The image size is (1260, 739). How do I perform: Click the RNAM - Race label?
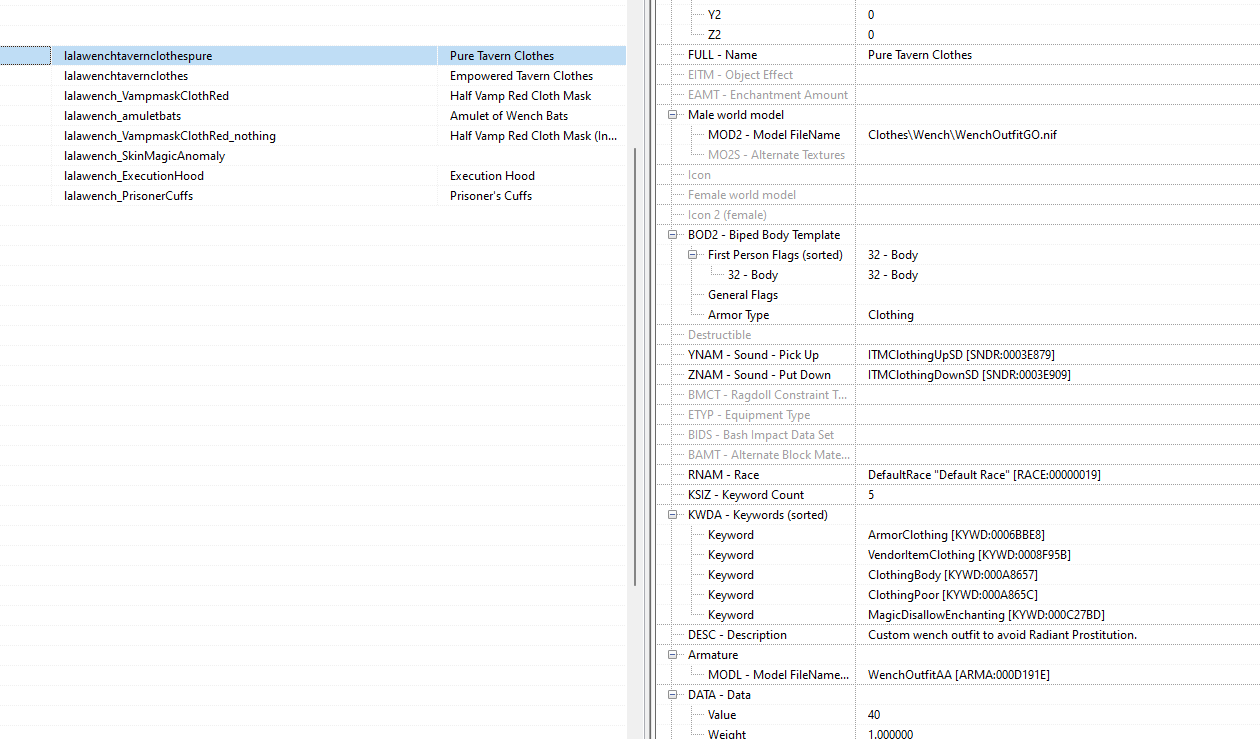point(723,475)
